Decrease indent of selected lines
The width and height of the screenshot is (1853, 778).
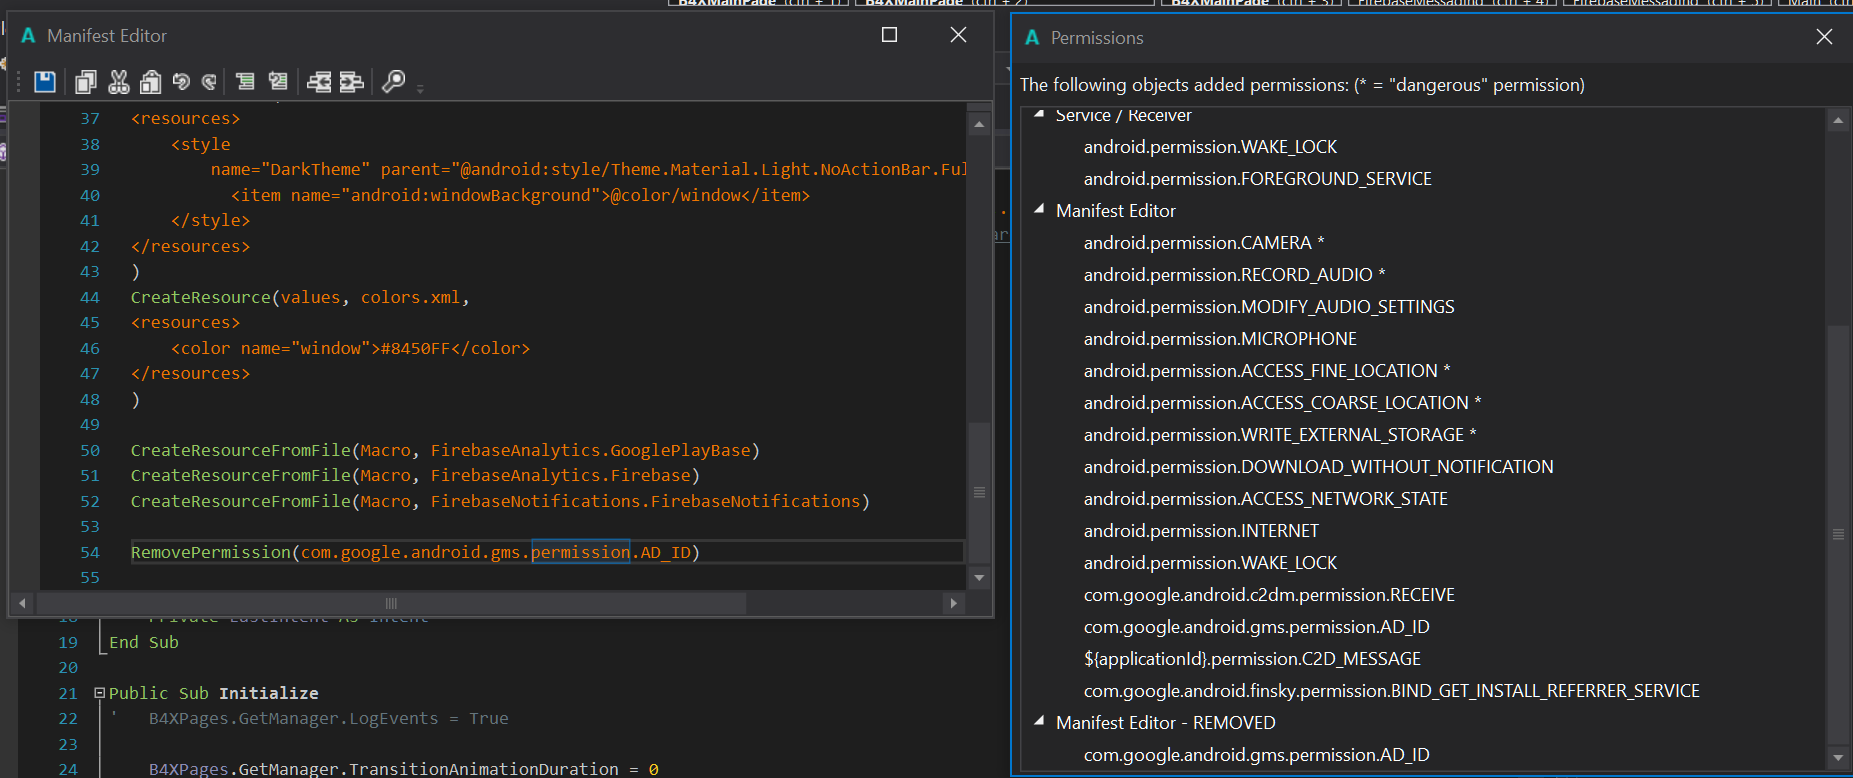coord(319,82)
